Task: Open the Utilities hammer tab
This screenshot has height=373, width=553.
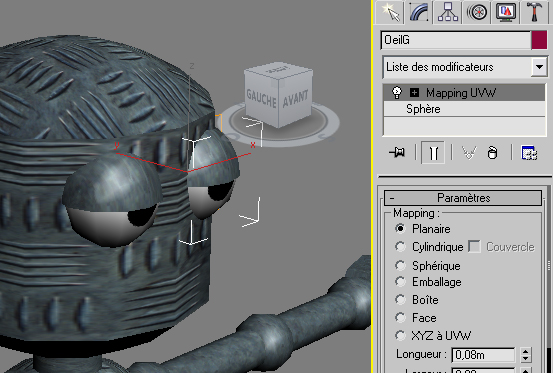Action: [534, 12]
